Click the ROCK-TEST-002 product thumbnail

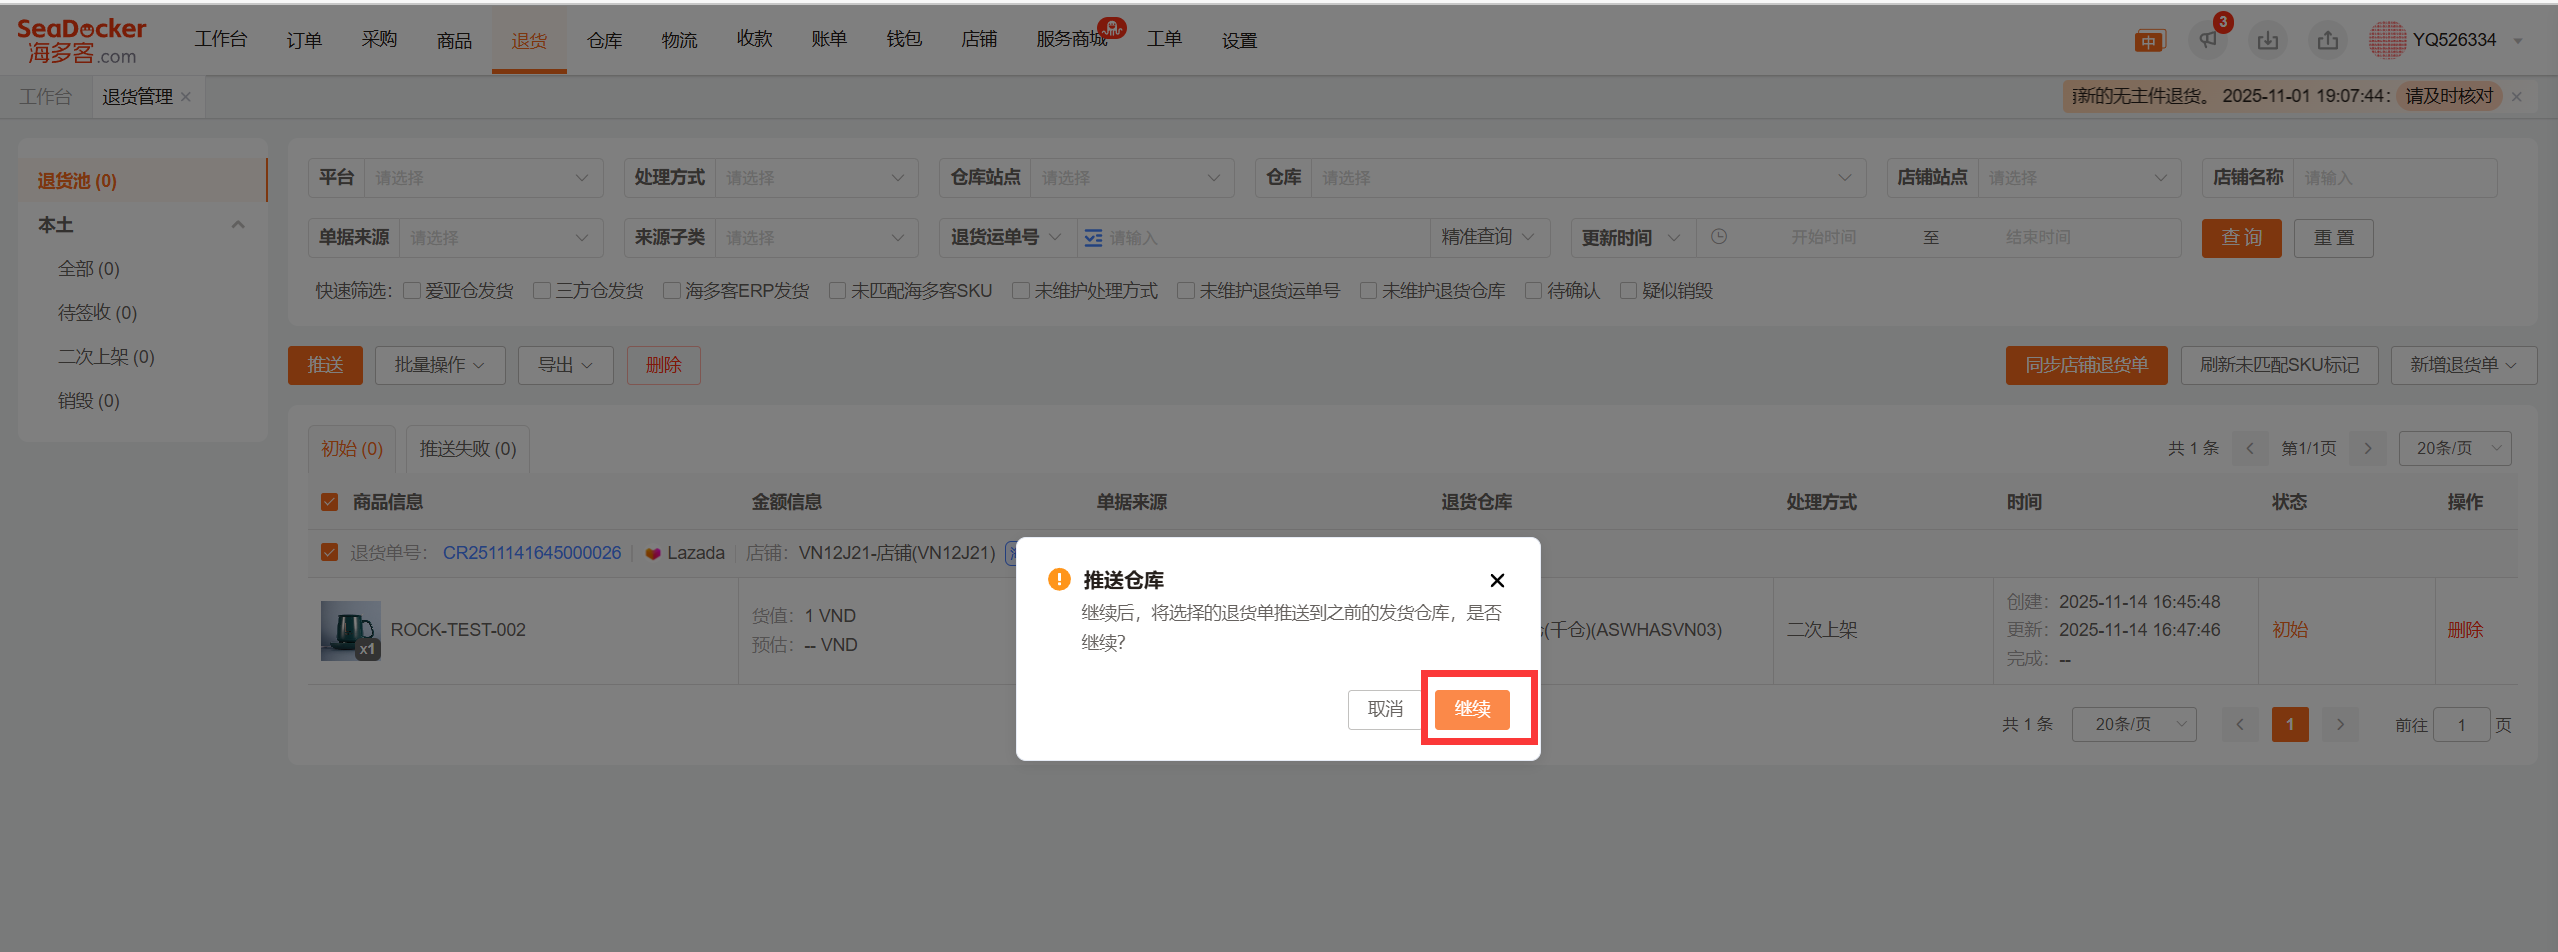coord(350,630)
